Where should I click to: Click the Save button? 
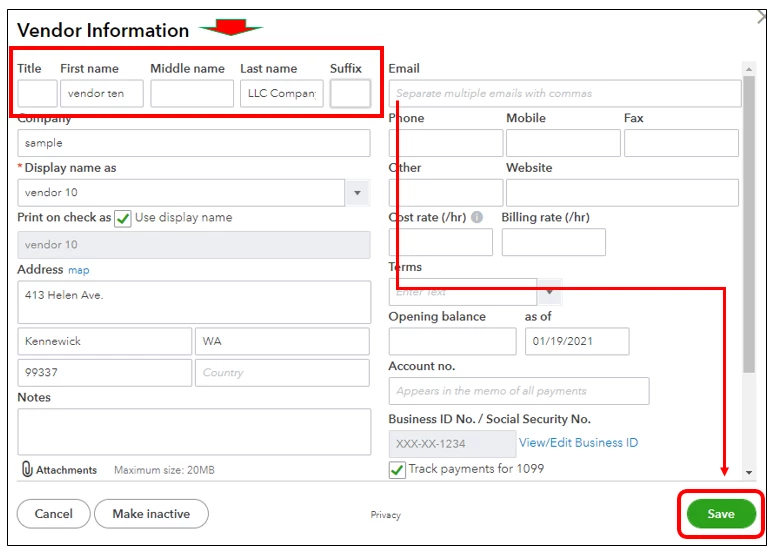coord(721,514)
